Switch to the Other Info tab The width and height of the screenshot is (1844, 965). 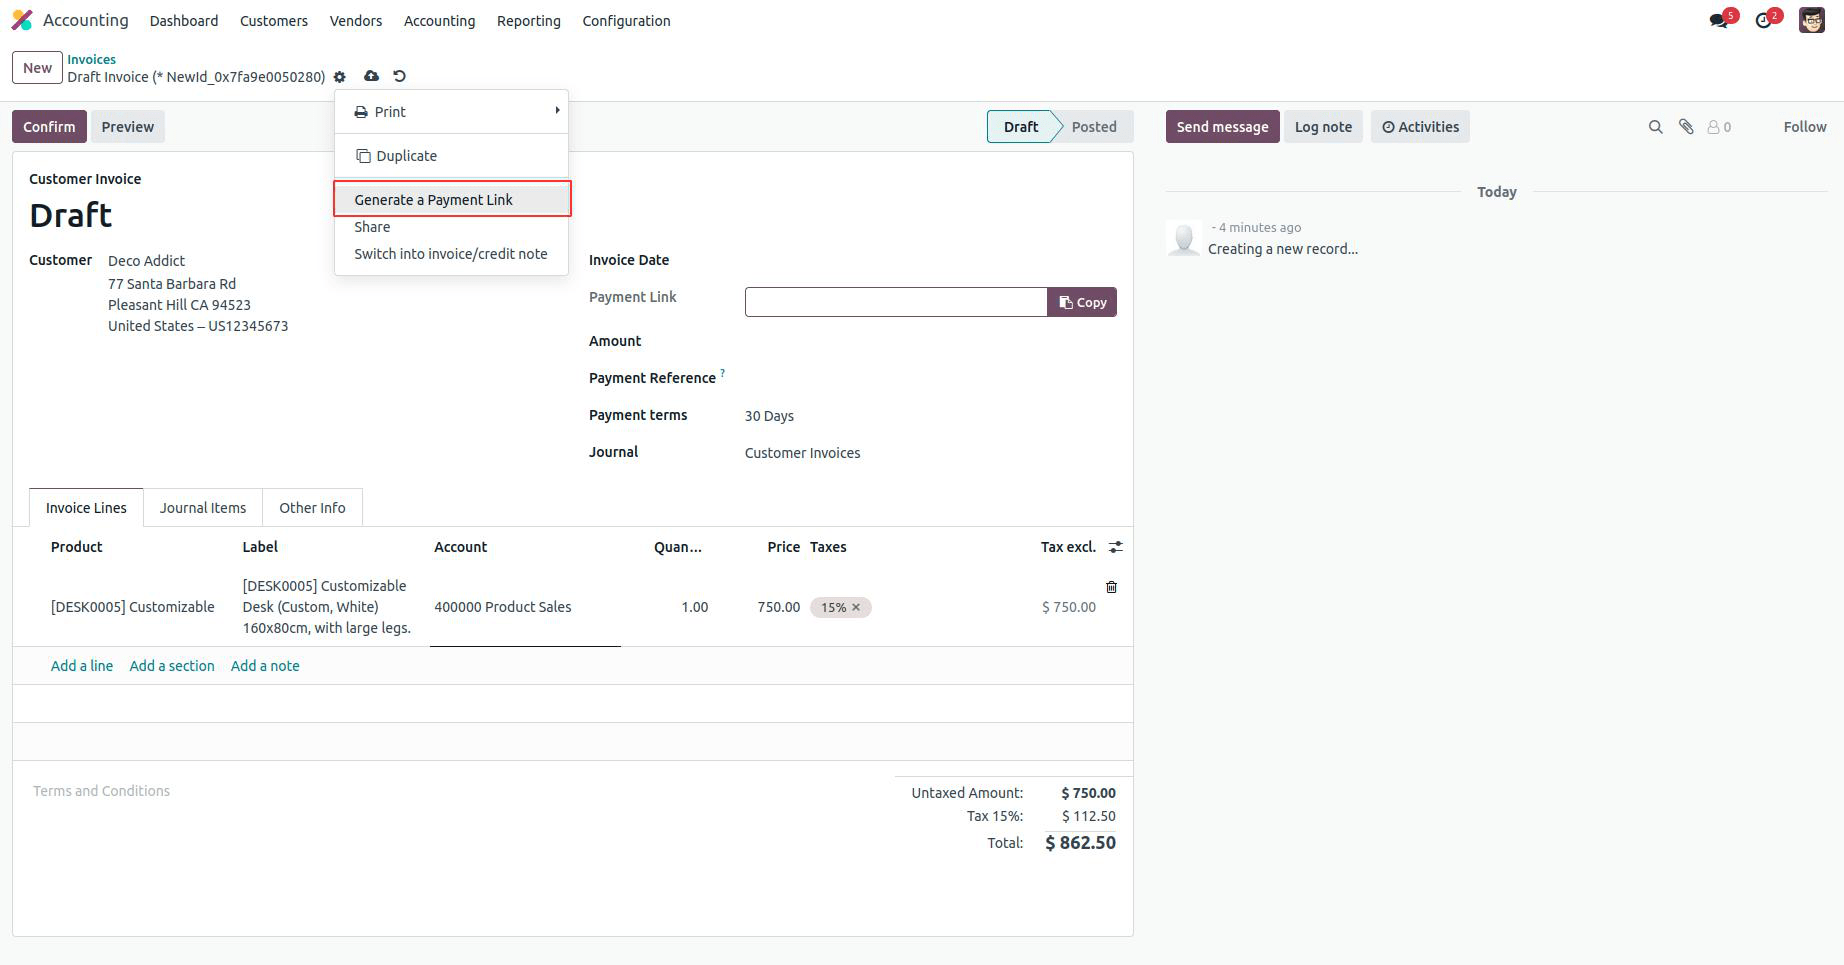[312, 507]
